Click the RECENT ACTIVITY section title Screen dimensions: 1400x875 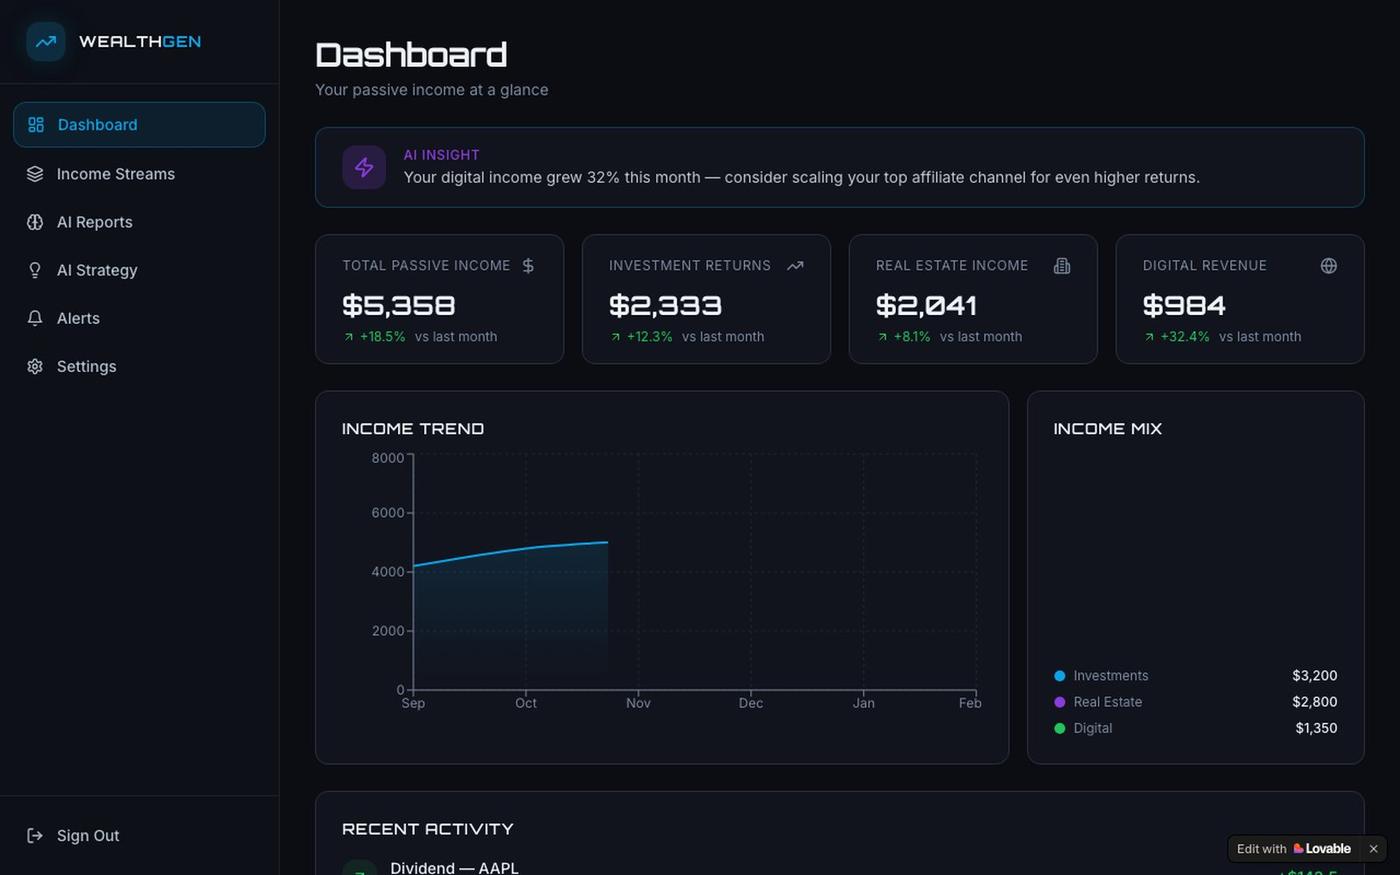[428, 829]
